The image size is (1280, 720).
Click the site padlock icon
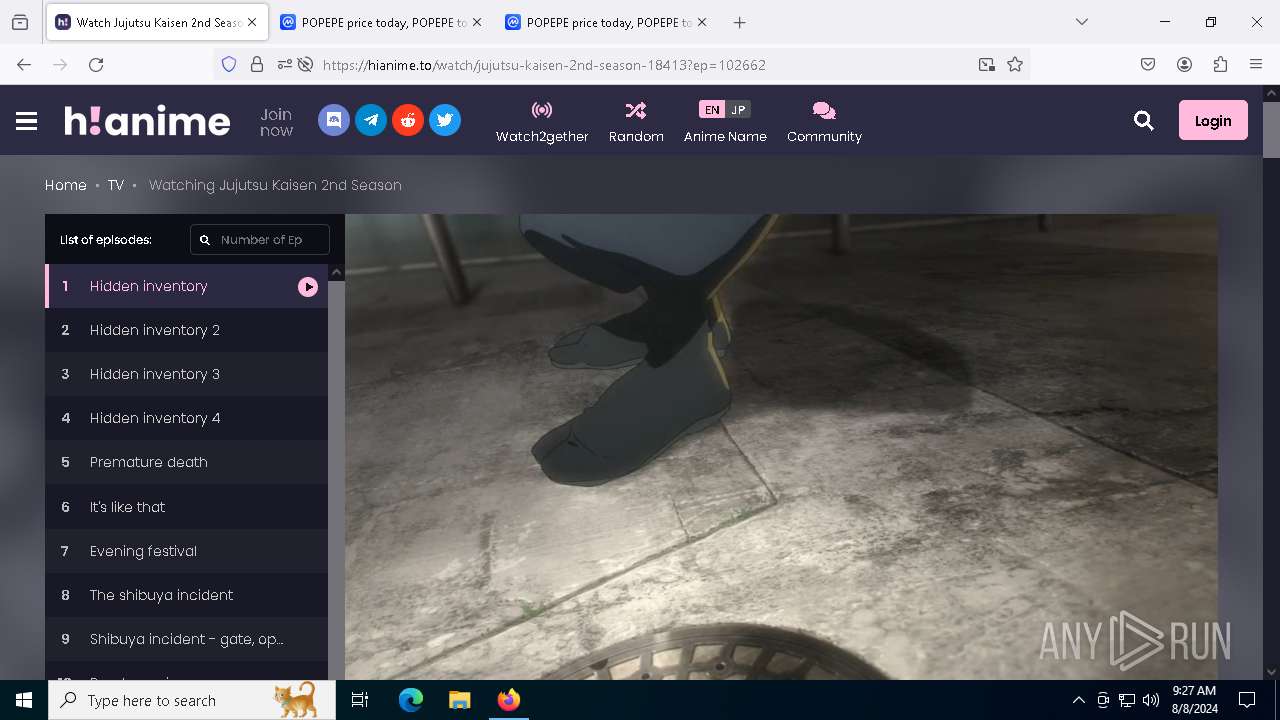point(257,65)
